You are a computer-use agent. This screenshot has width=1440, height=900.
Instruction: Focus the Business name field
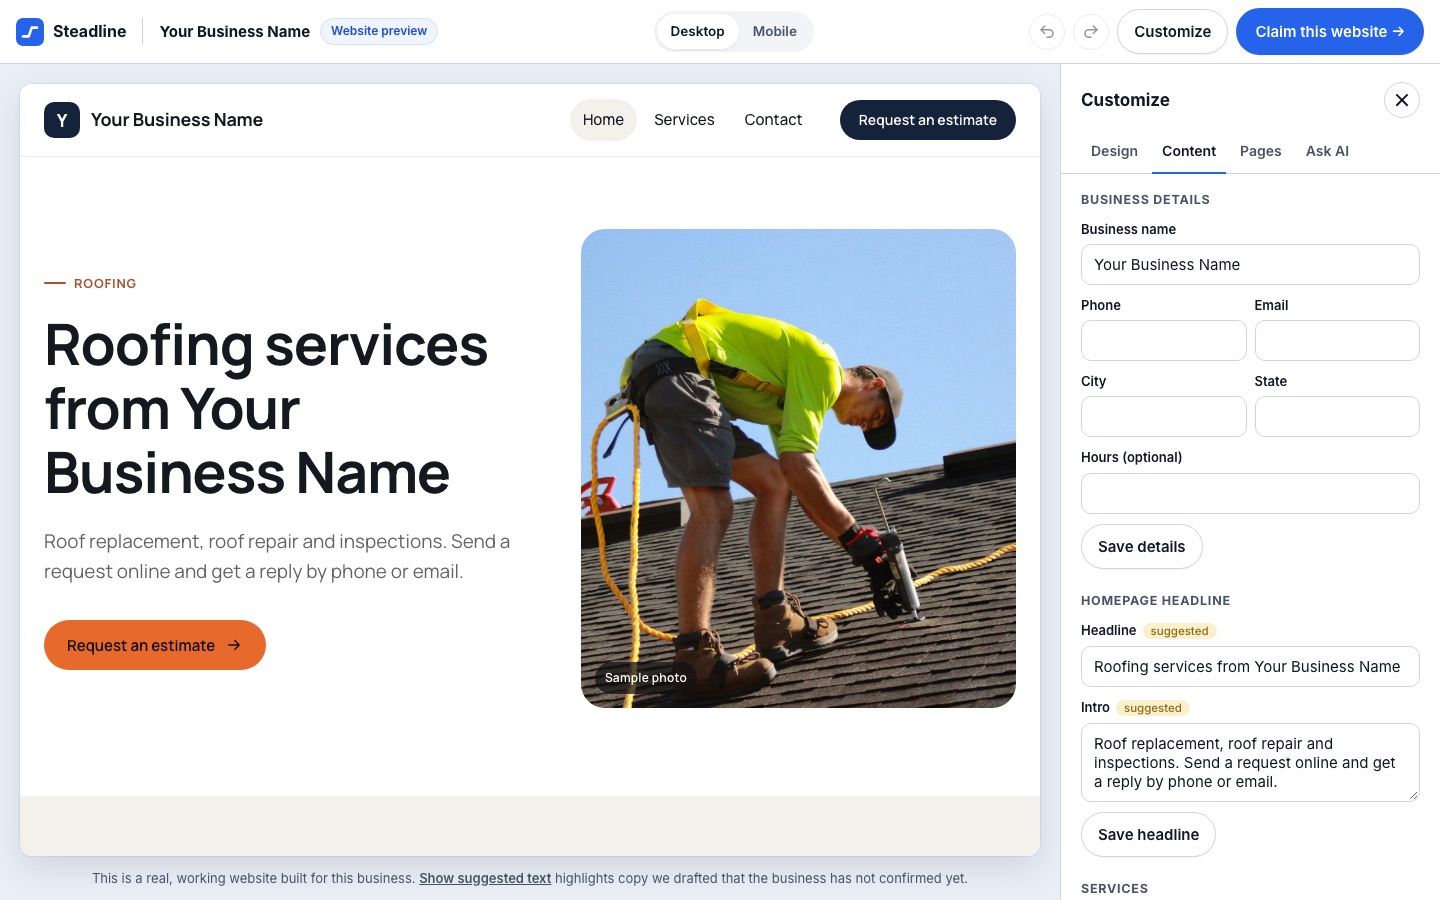pos(1250,265)
